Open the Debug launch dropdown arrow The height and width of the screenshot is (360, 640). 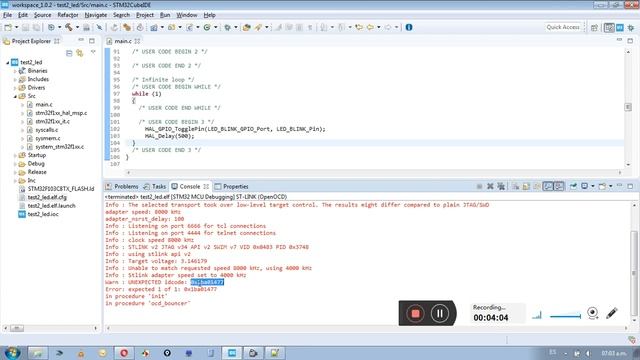coord(236,27)
